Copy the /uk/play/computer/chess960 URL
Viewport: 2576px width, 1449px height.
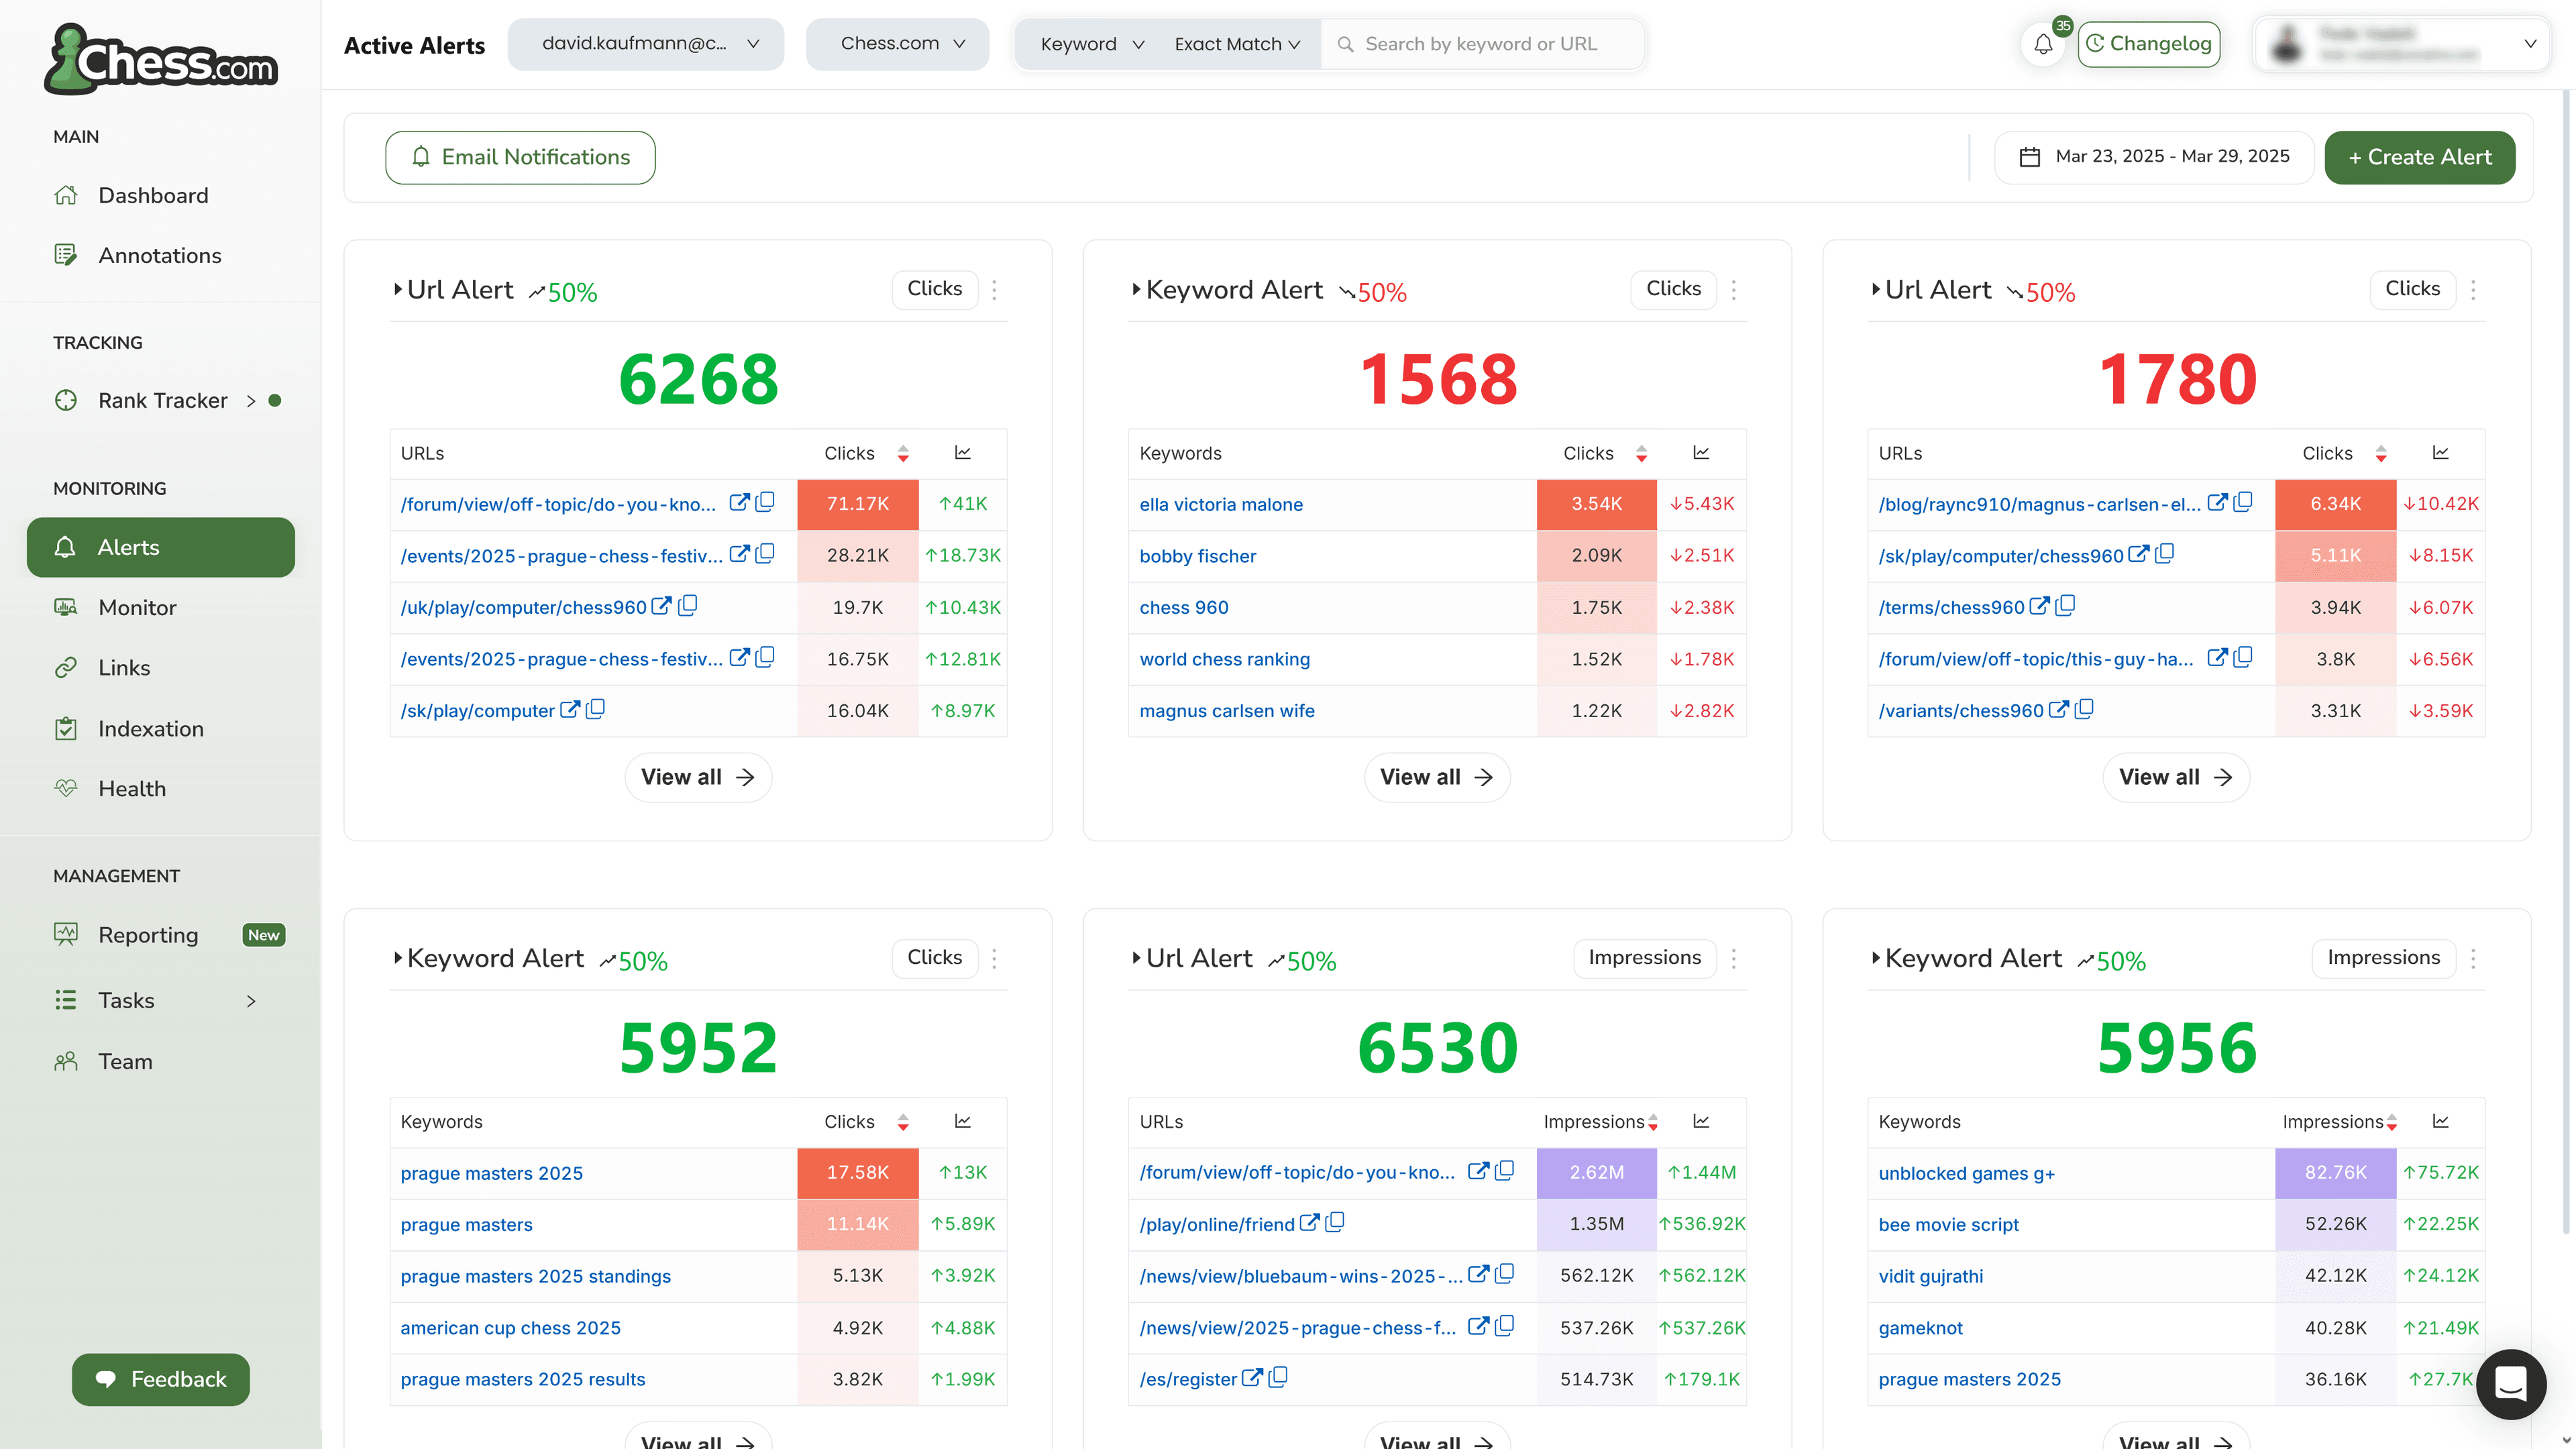(689, 606)
